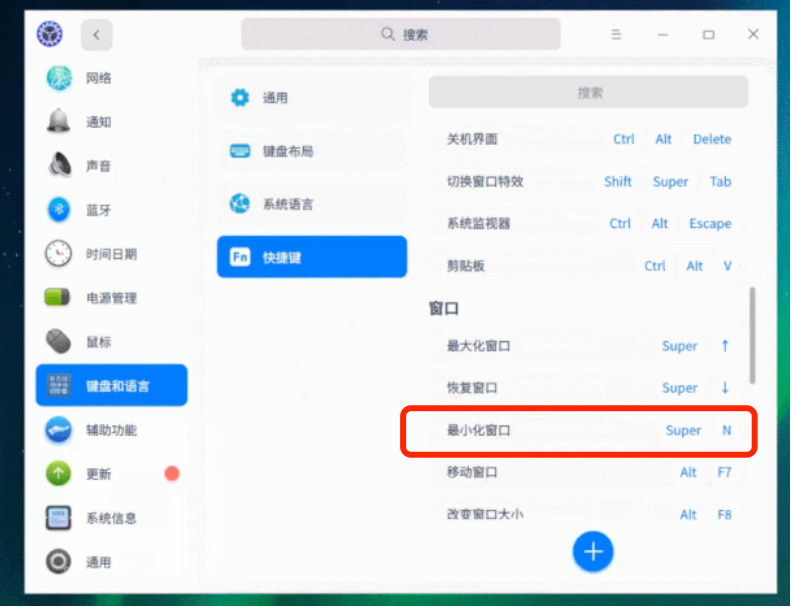Open Power Management battery icon
Viewport: 792px width, 608px height.
[59, 298]
